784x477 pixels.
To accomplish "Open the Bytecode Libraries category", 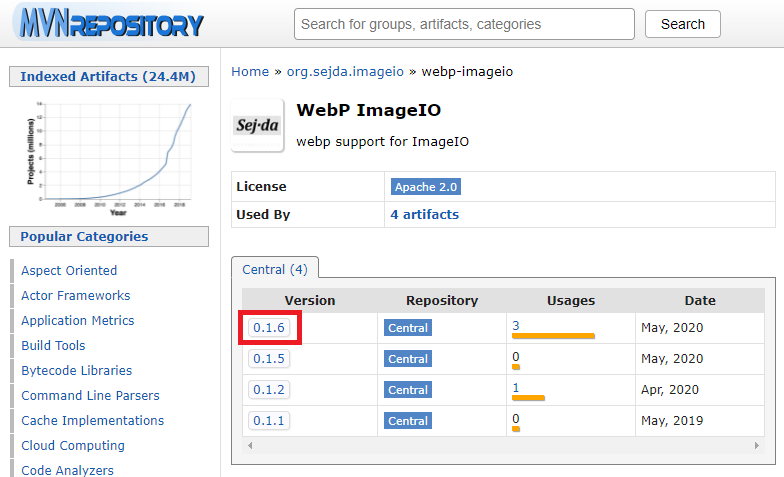I will (x=76, y=370).
